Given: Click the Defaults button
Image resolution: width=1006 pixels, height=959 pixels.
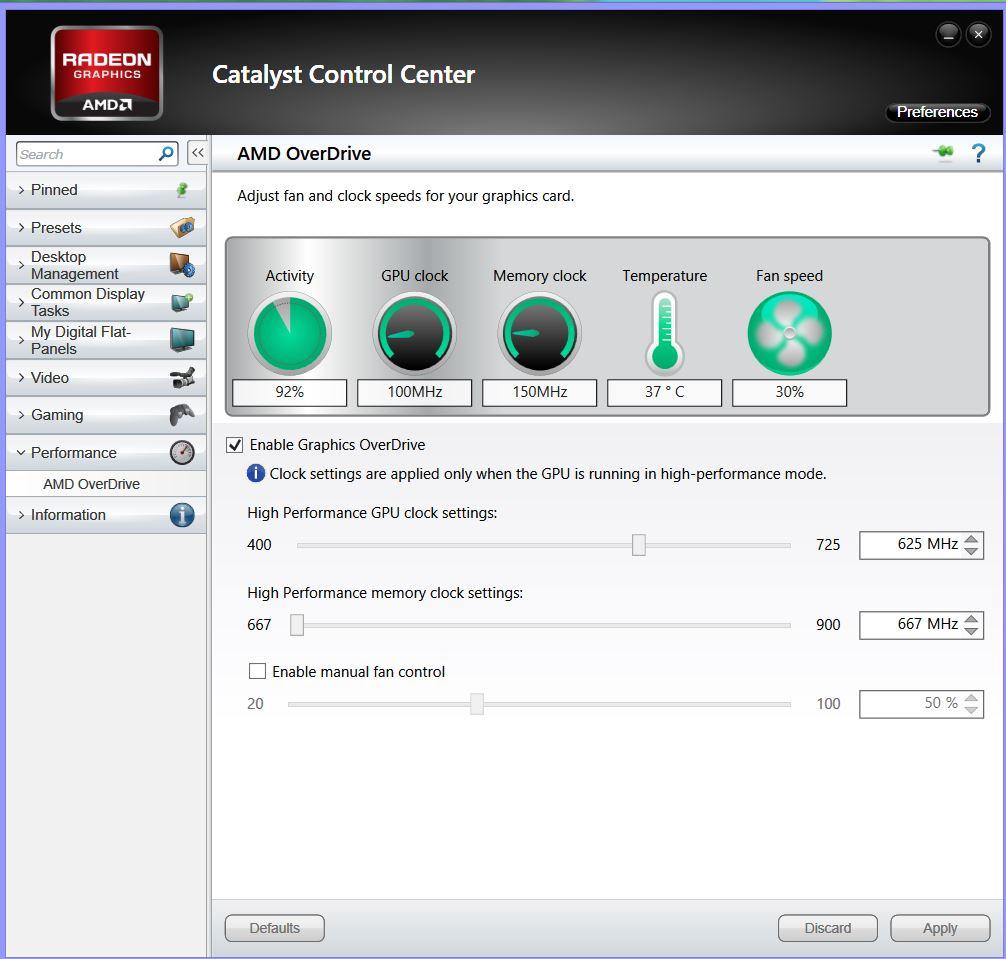Looking at the screenshot, I should 275,928.
